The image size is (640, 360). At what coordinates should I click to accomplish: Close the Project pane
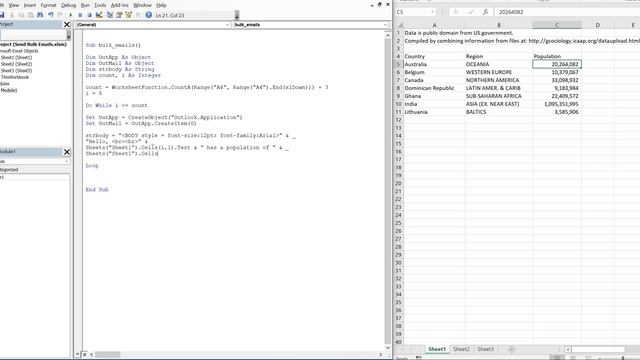67,24
